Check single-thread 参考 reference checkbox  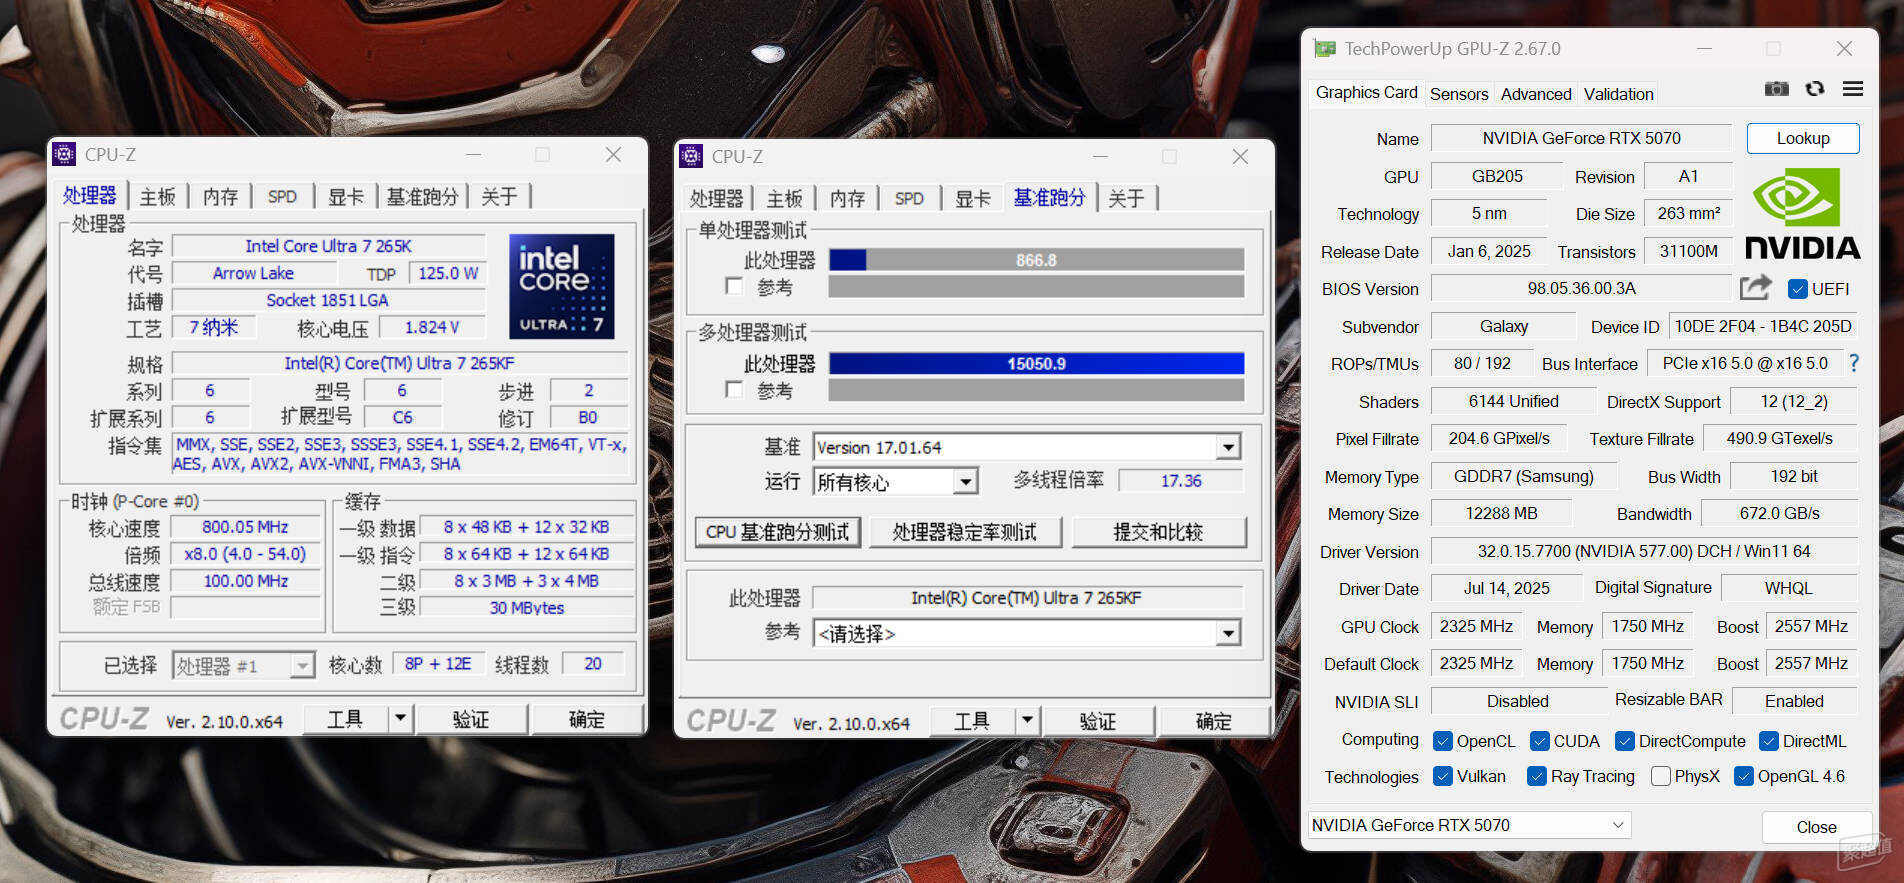[x=734, y=287]
